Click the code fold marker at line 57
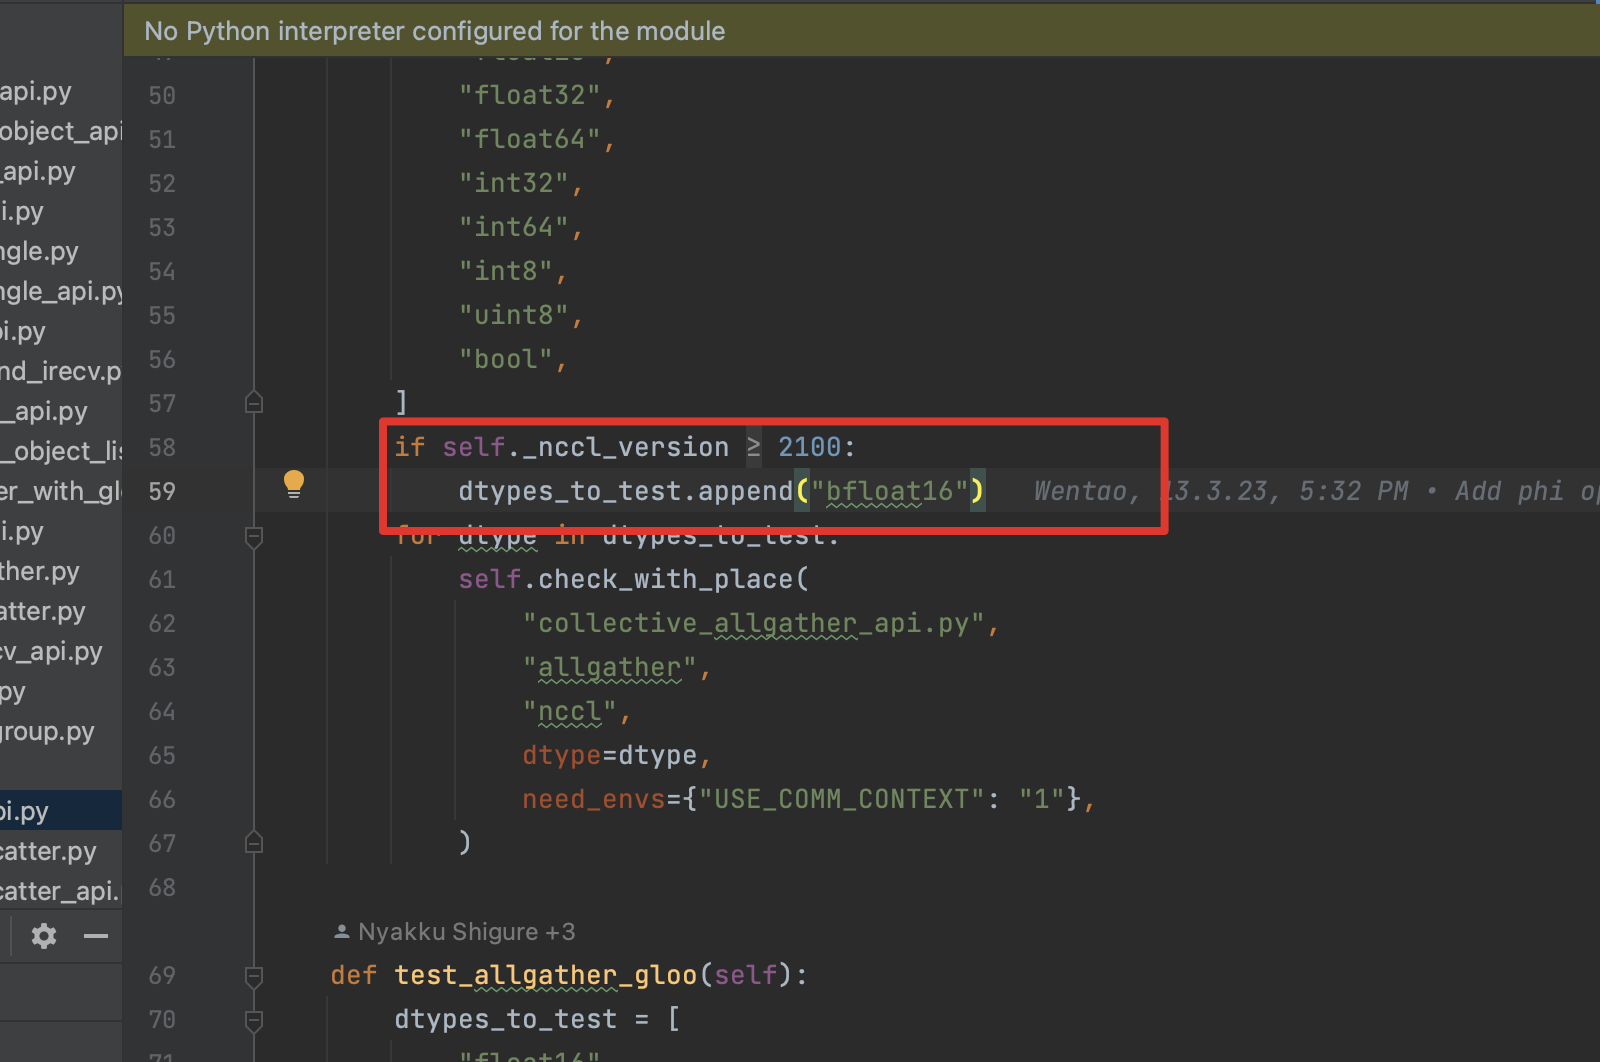Image resolution: width=1600 pixels, height=1062 pixels. click(x=253, y=402)
